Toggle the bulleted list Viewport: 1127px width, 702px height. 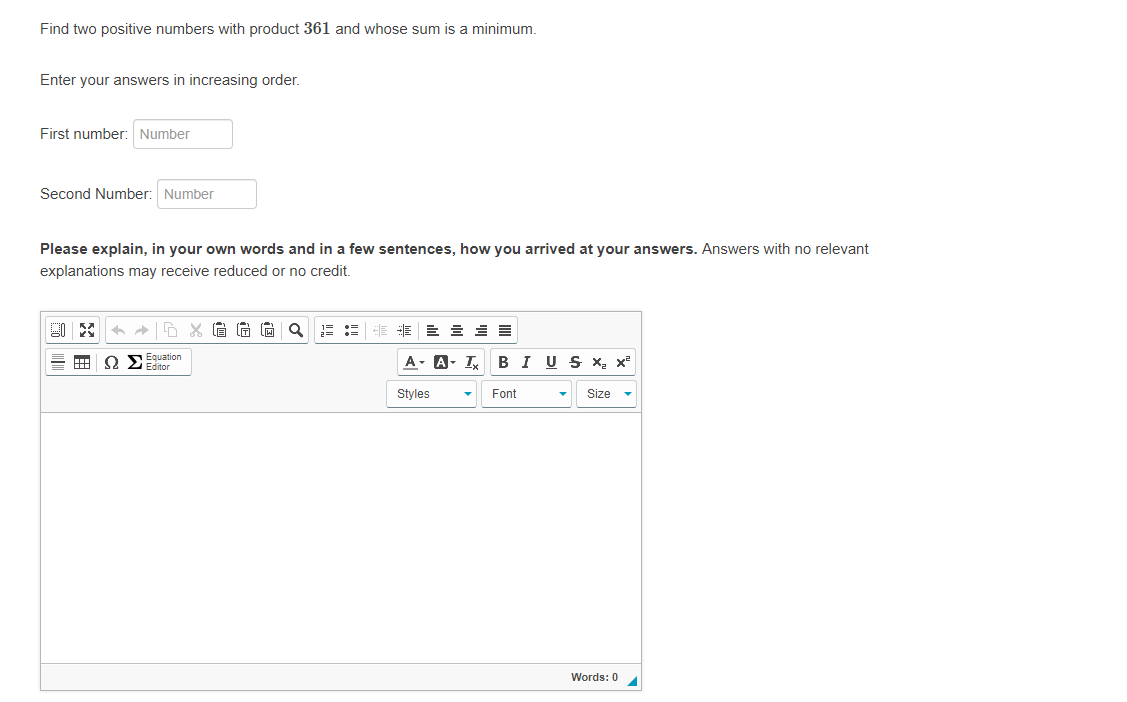pos(351,330)
